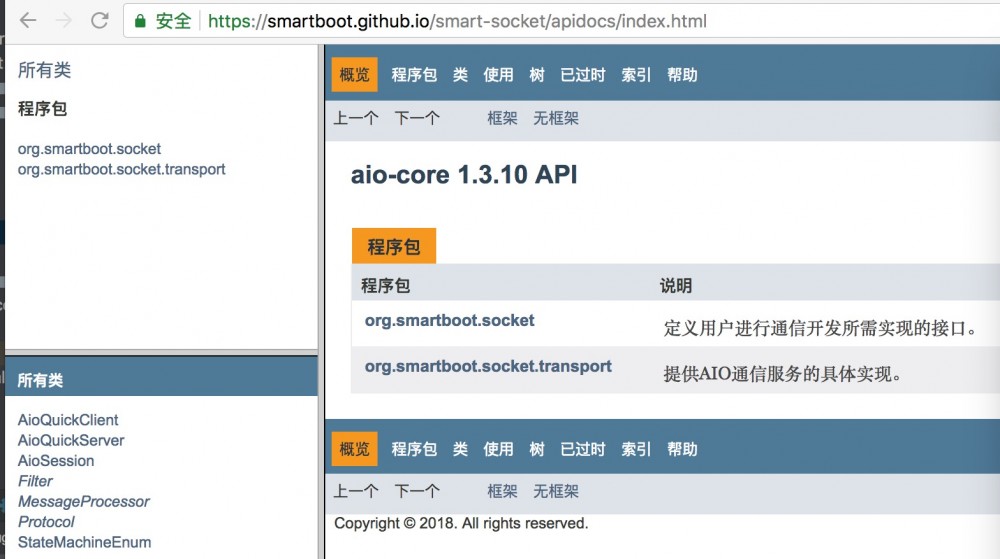This screenshot has height=559, width=1000.
Task: Click the aio-core 1.3.10 API heading
Action: (x=464, y=175)
